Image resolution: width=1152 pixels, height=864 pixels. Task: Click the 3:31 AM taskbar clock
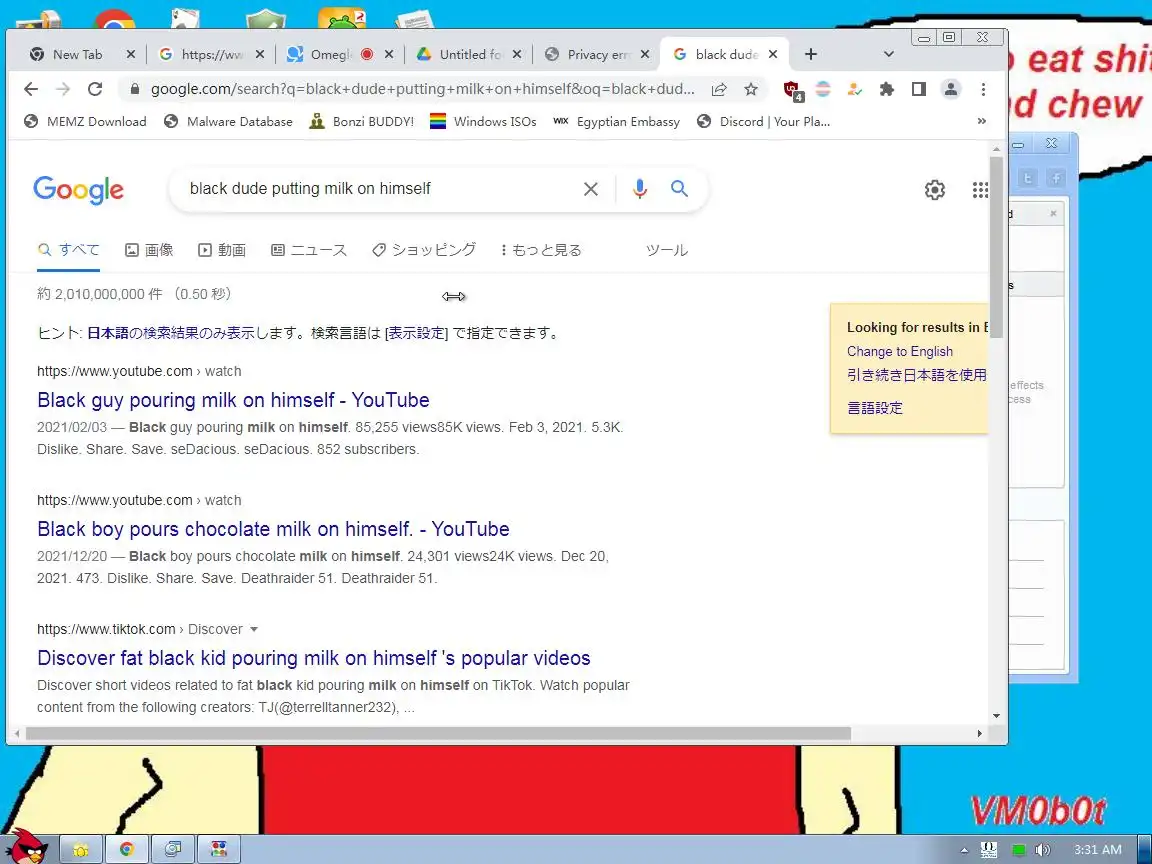[1098, 850]
